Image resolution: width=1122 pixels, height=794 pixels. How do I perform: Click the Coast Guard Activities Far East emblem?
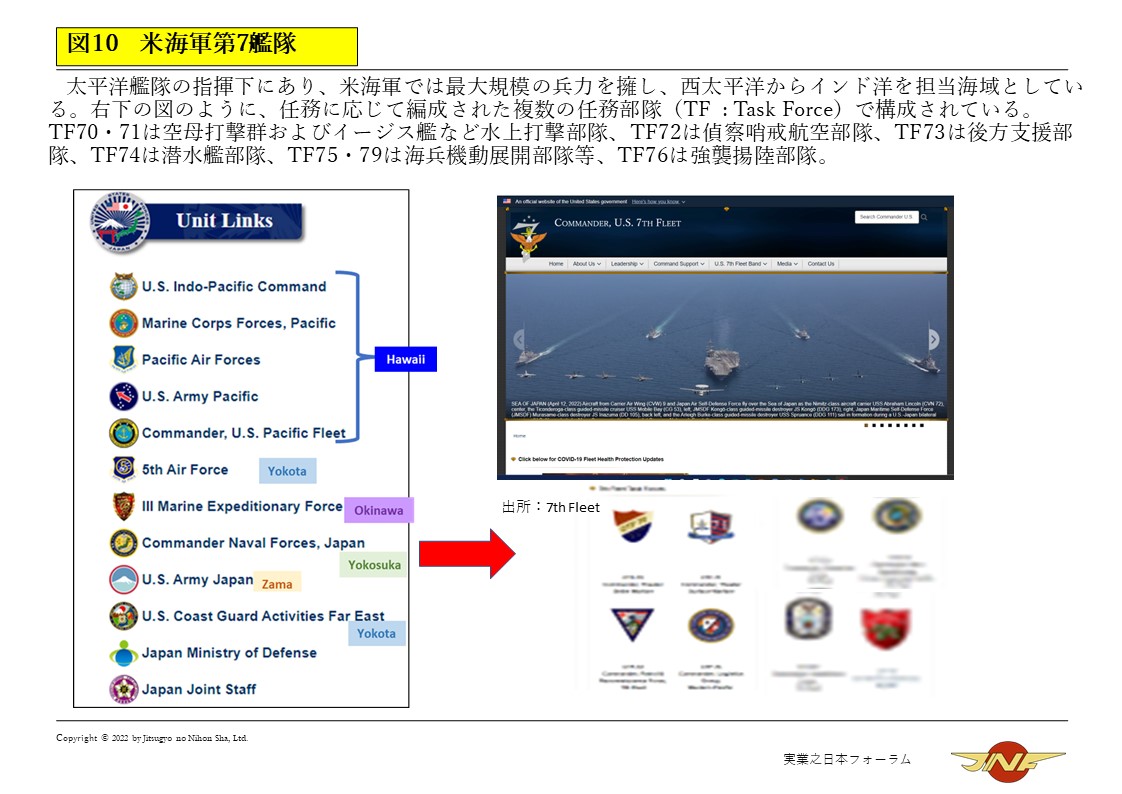click(x=124, y=616)
